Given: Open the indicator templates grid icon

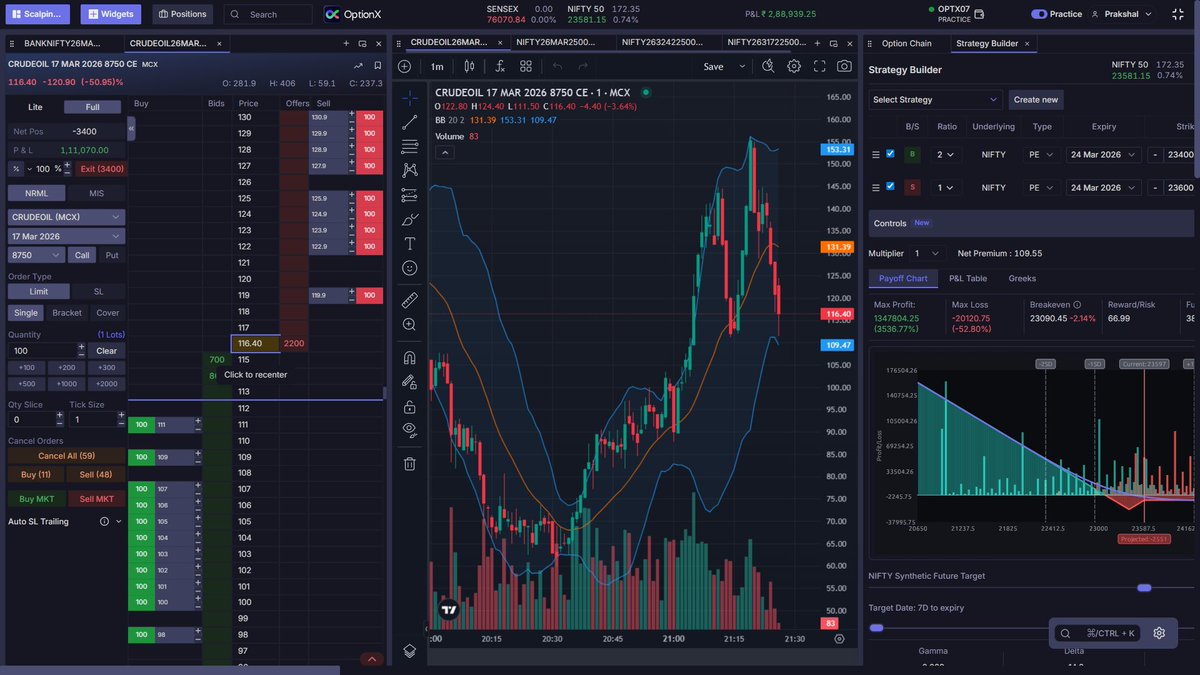Looking at the screenshot, I should 526,66.
